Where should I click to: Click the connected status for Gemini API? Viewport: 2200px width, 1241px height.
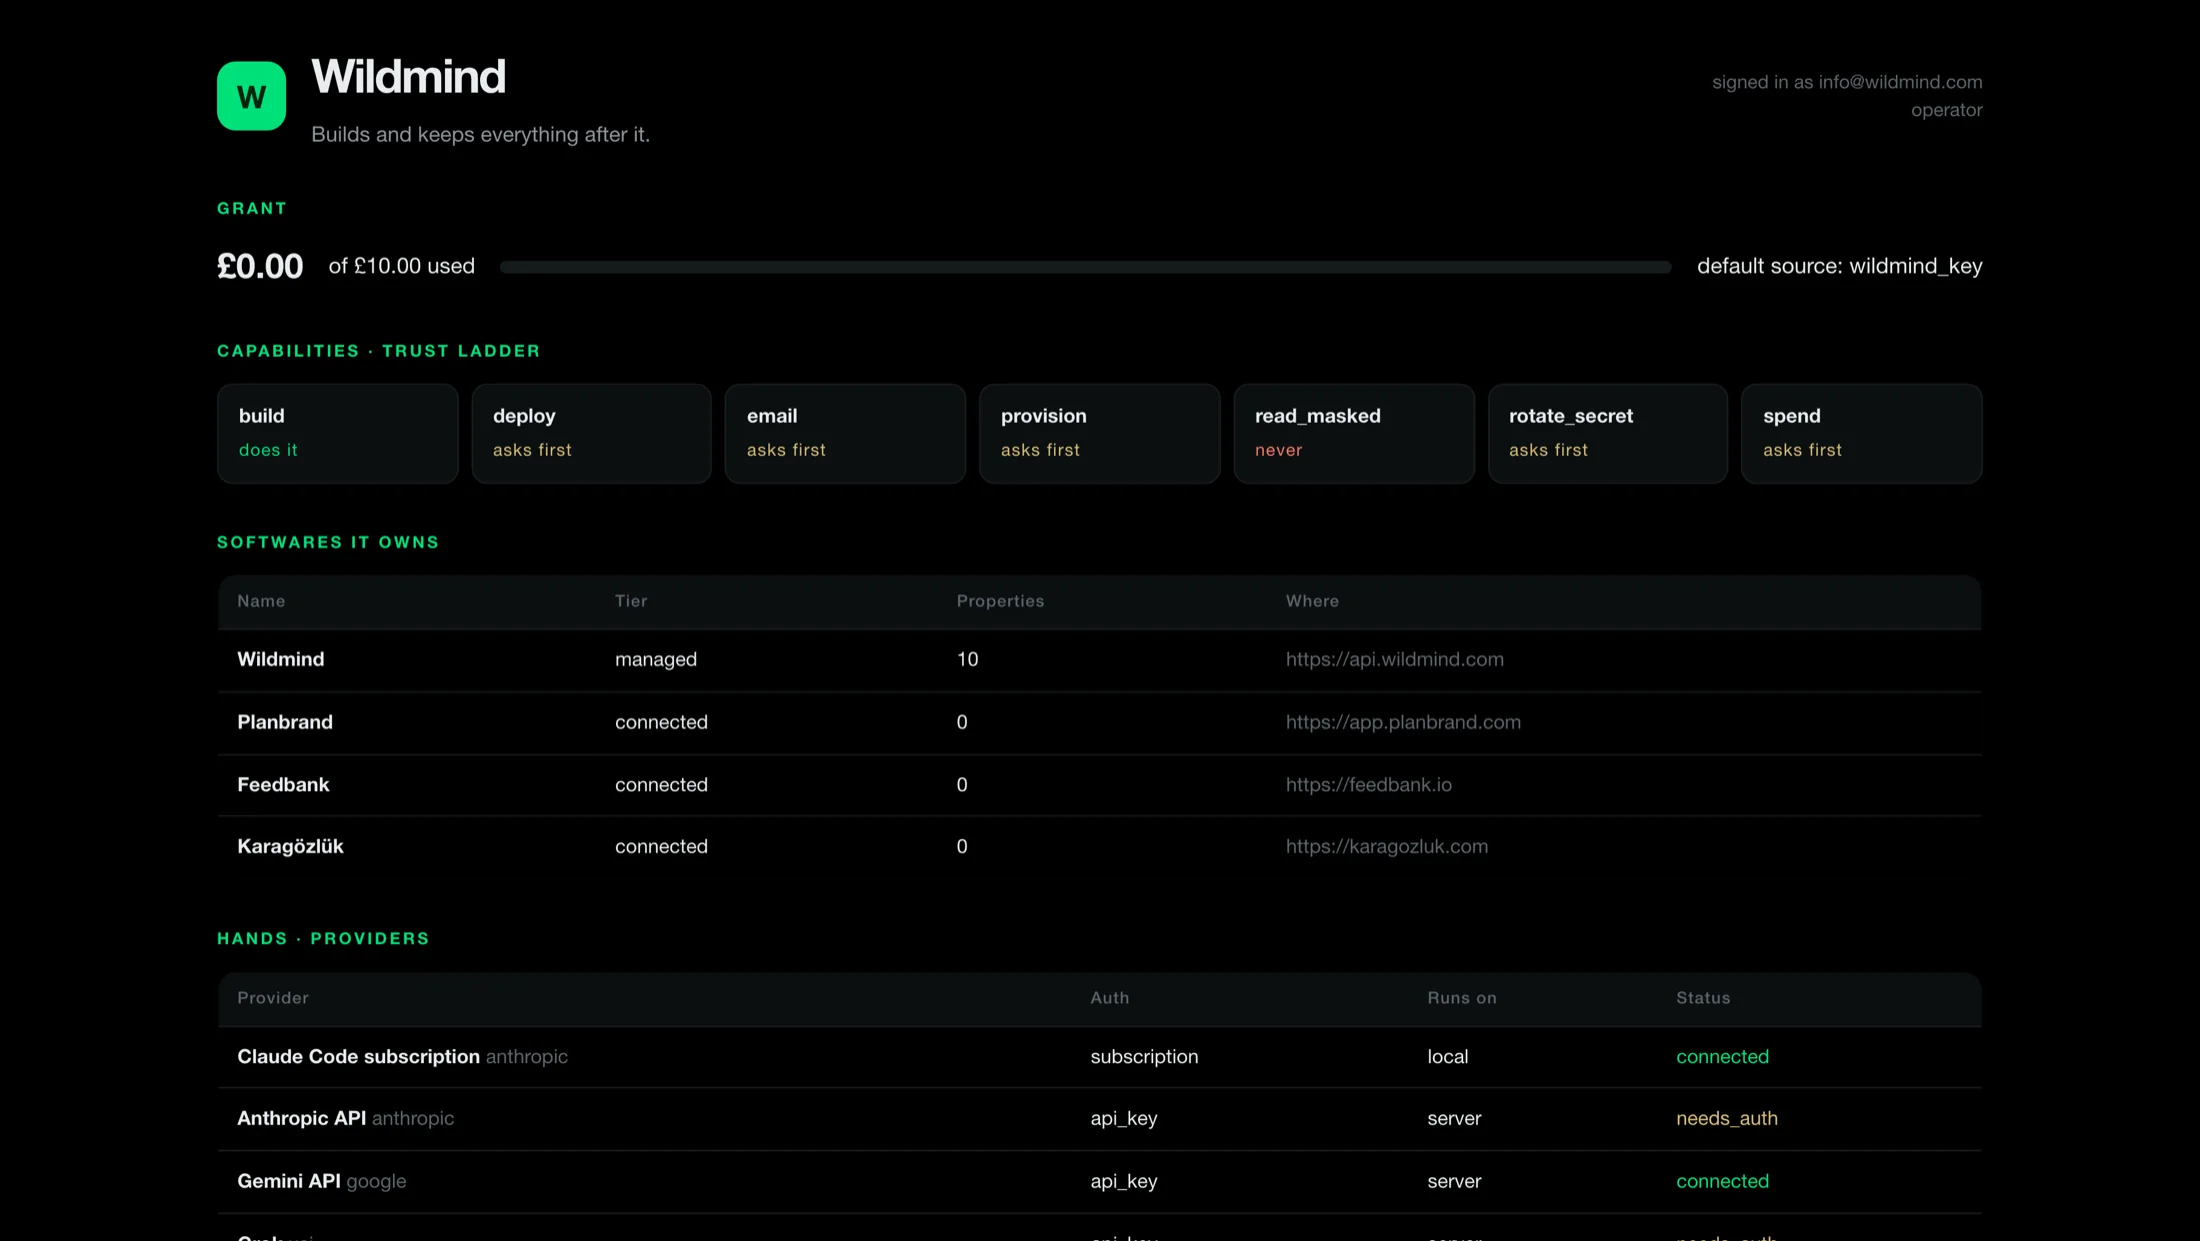pyautogui.click(x=1722, y=1182)
